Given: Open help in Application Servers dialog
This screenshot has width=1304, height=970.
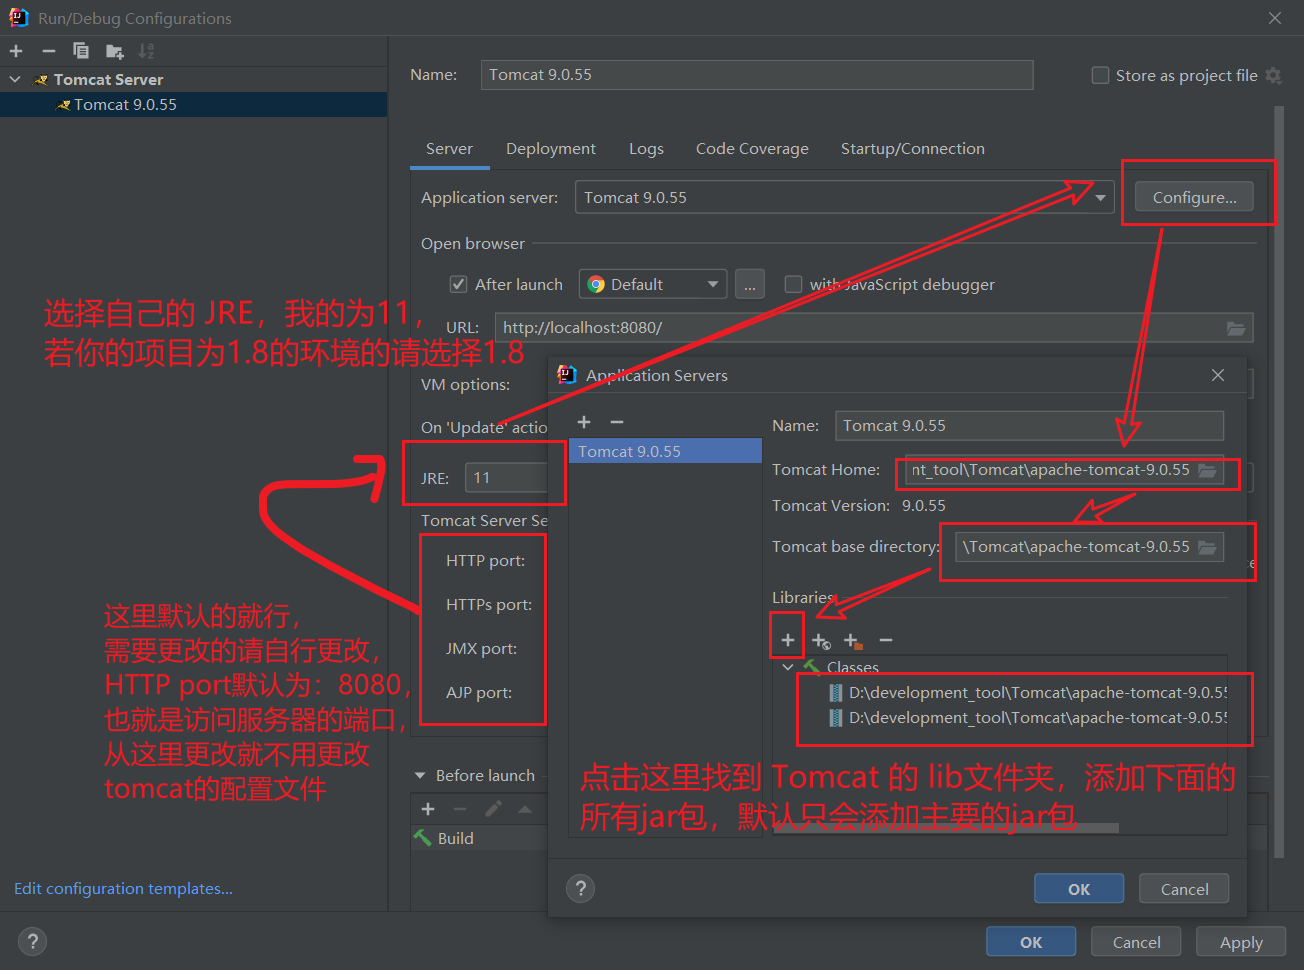Looking at the screenshot, I should pos(580,888).
